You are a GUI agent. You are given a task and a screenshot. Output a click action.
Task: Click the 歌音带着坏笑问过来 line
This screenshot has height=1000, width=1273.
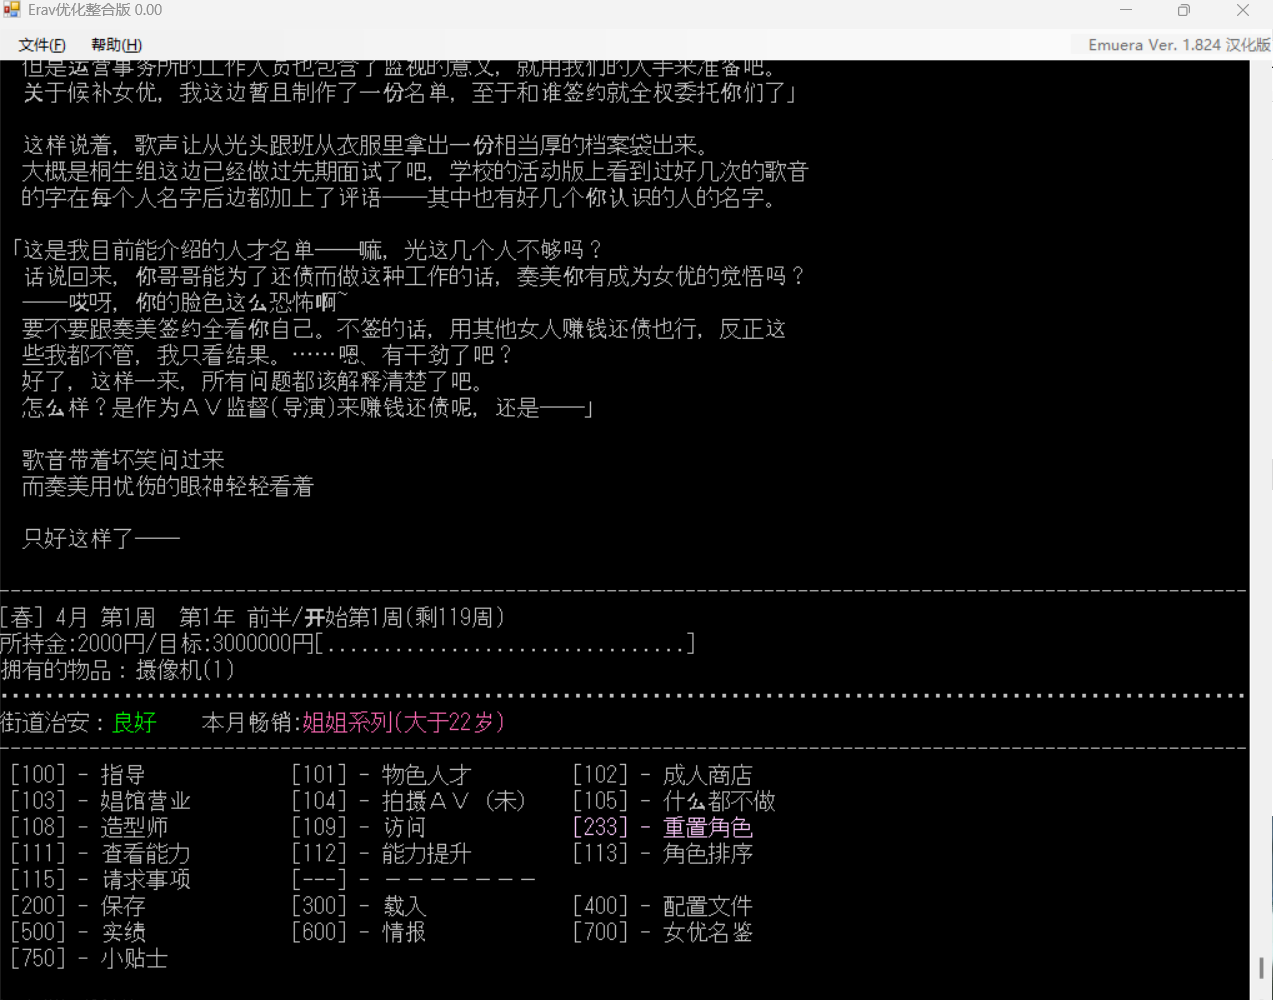coord(123,460)
